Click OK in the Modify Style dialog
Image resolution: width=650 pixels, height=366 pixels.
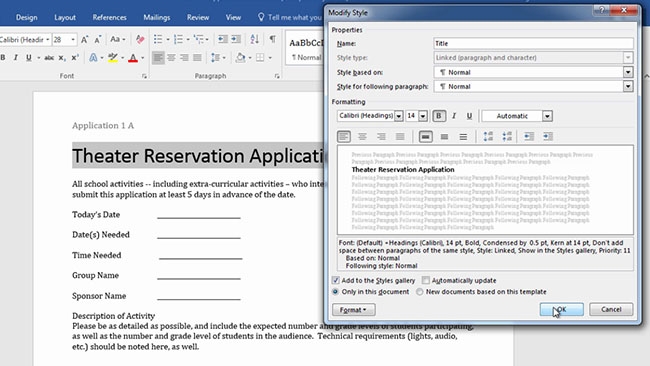pyautogui.click(x=561, y=309)
